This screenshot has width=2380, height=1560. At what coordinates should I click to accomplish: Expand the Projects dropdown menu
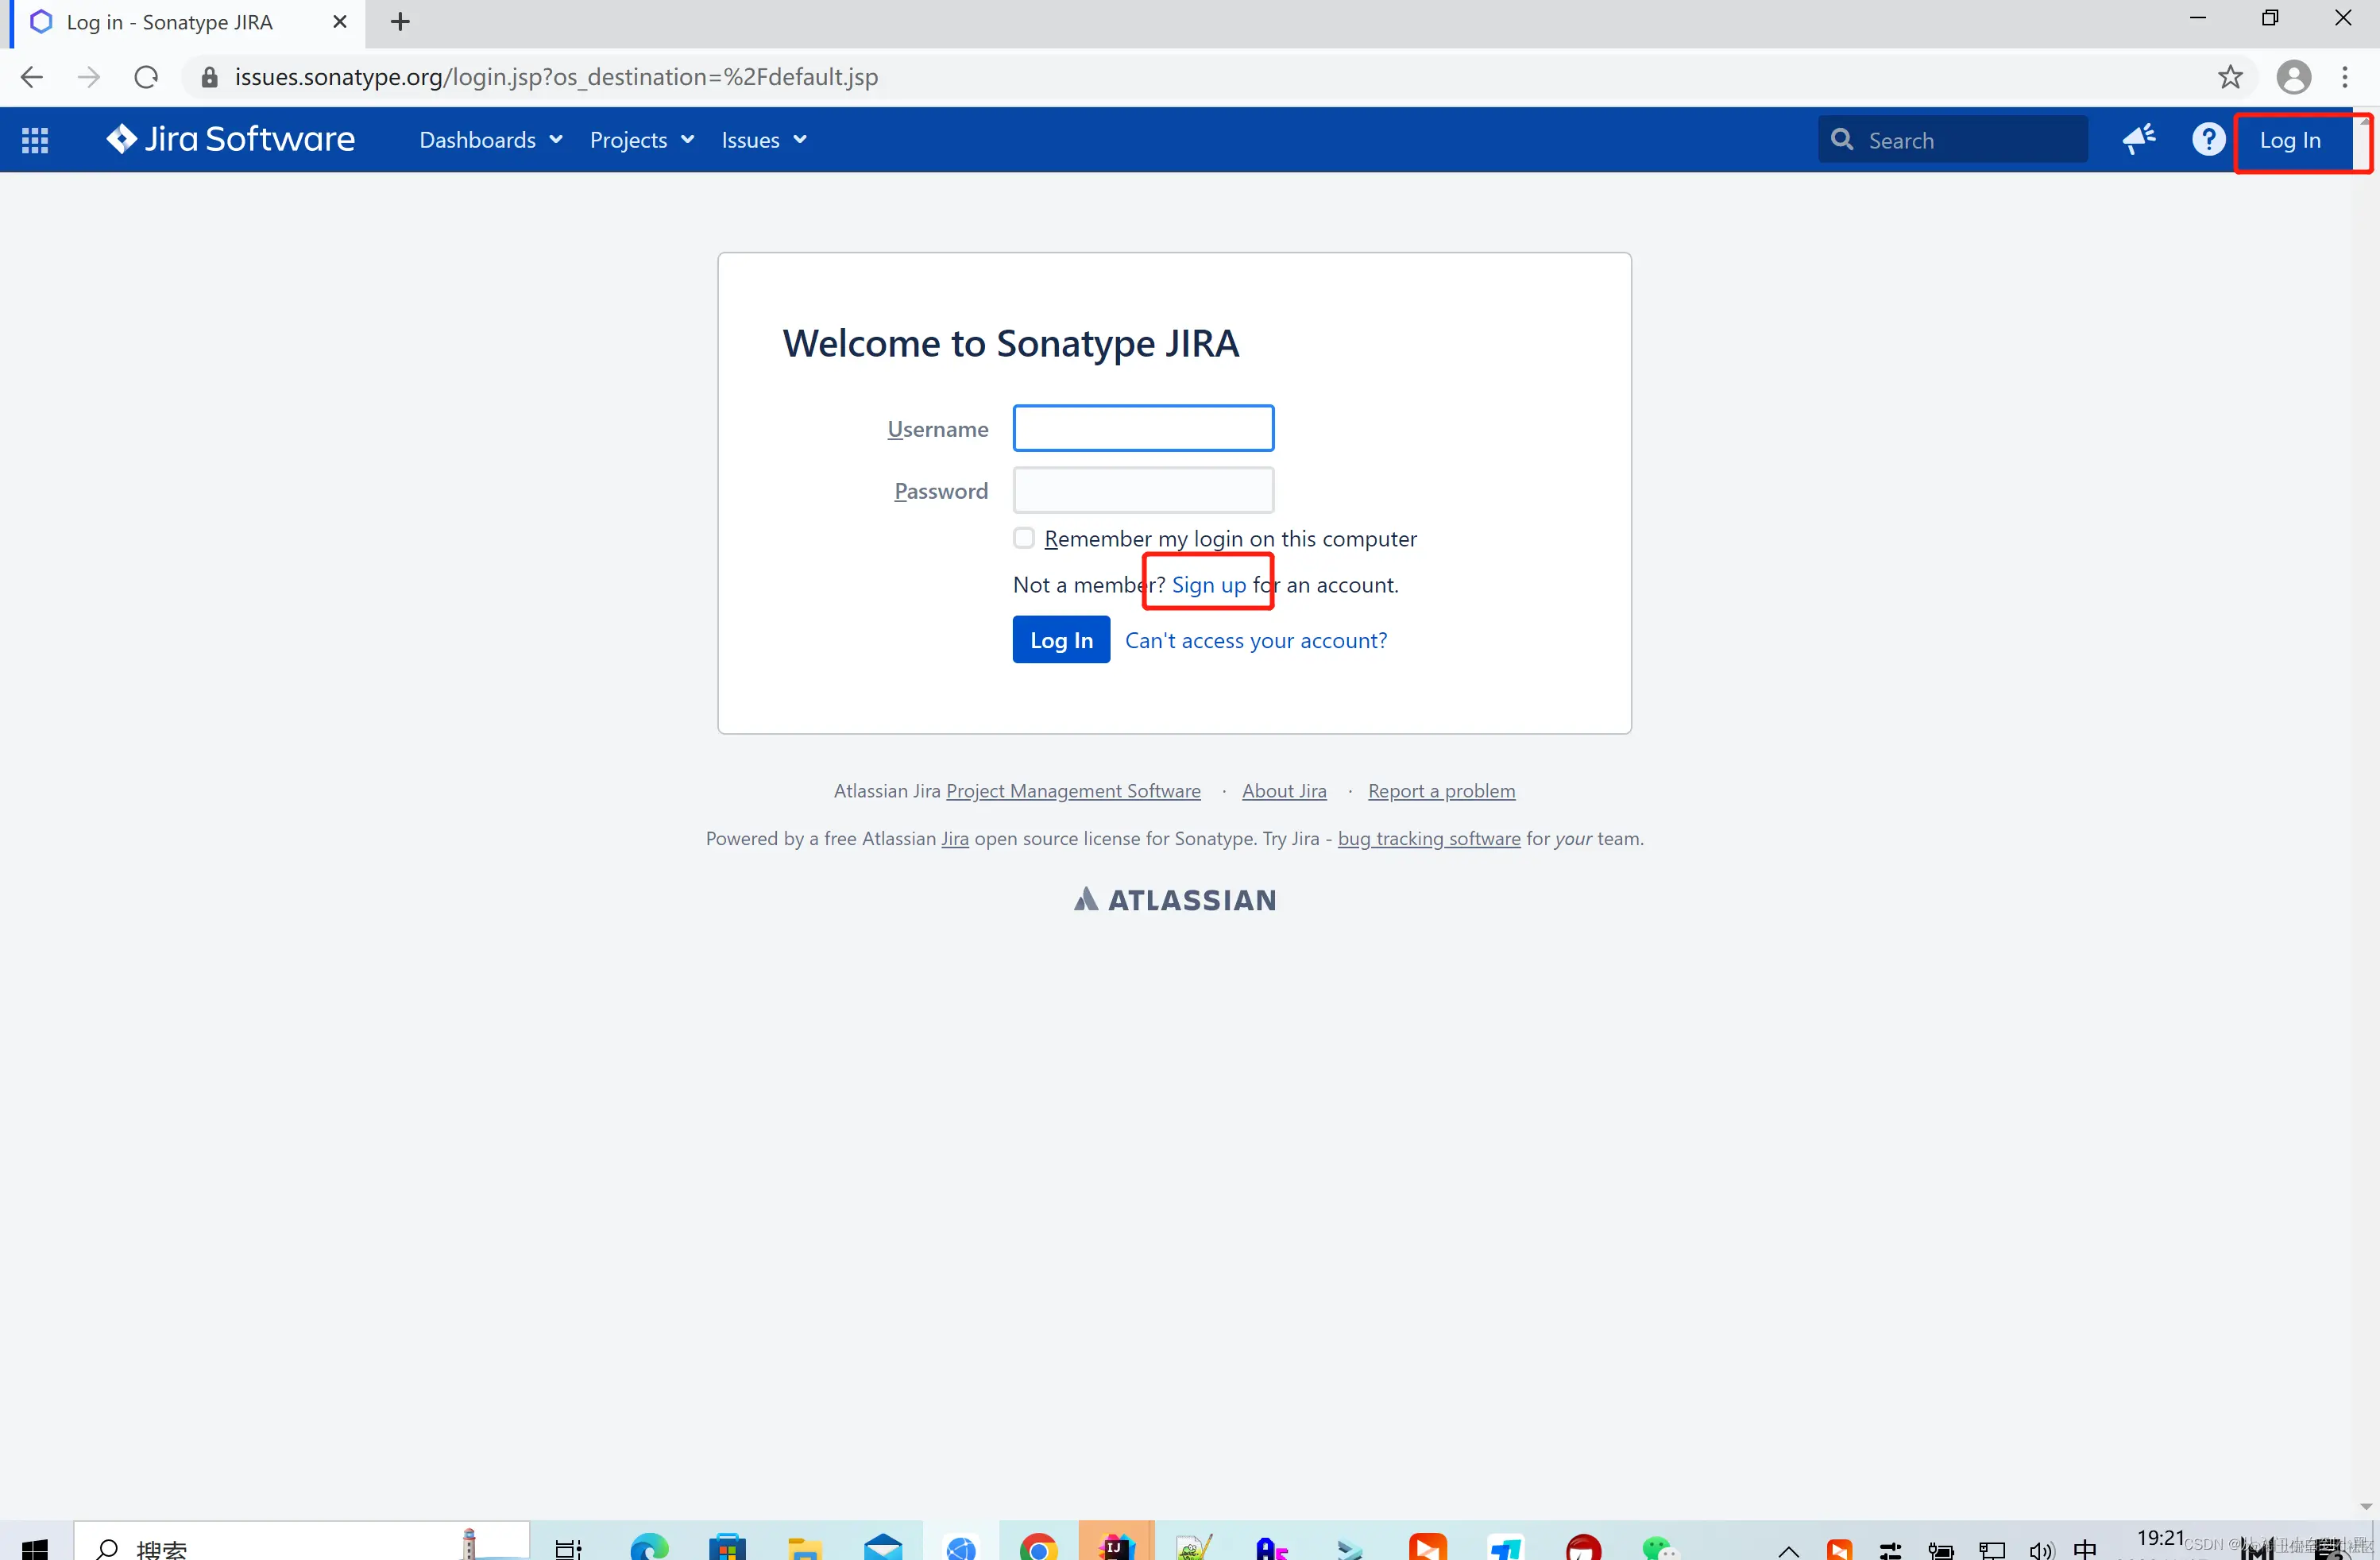pyautogui.click(x=642, y=140)
